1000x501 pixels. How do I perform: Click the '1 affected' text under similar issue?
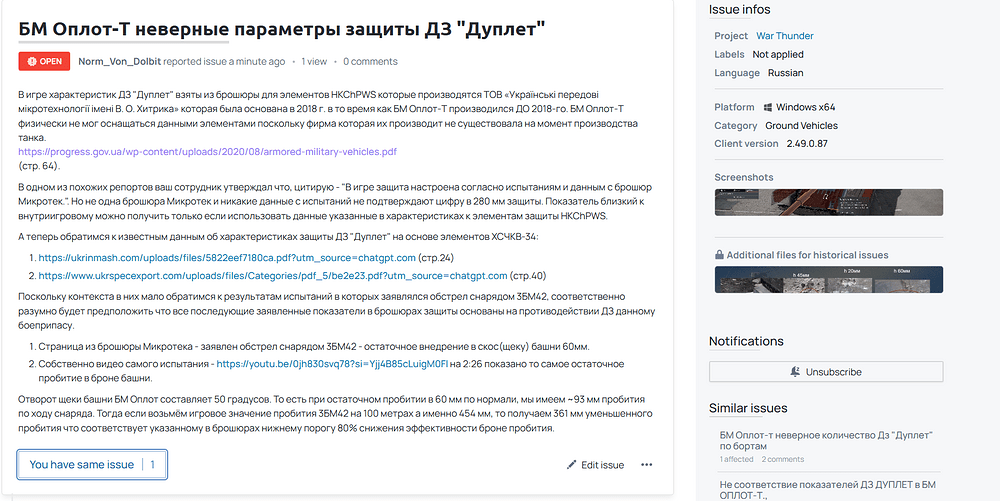737,459
